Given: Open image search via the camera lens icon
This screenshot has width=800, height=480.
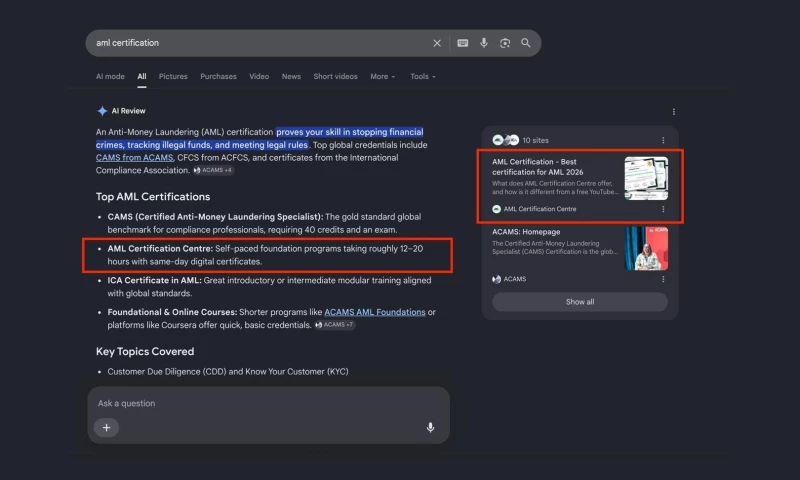Looking at the screenshot, I should (x=505, y=43).
